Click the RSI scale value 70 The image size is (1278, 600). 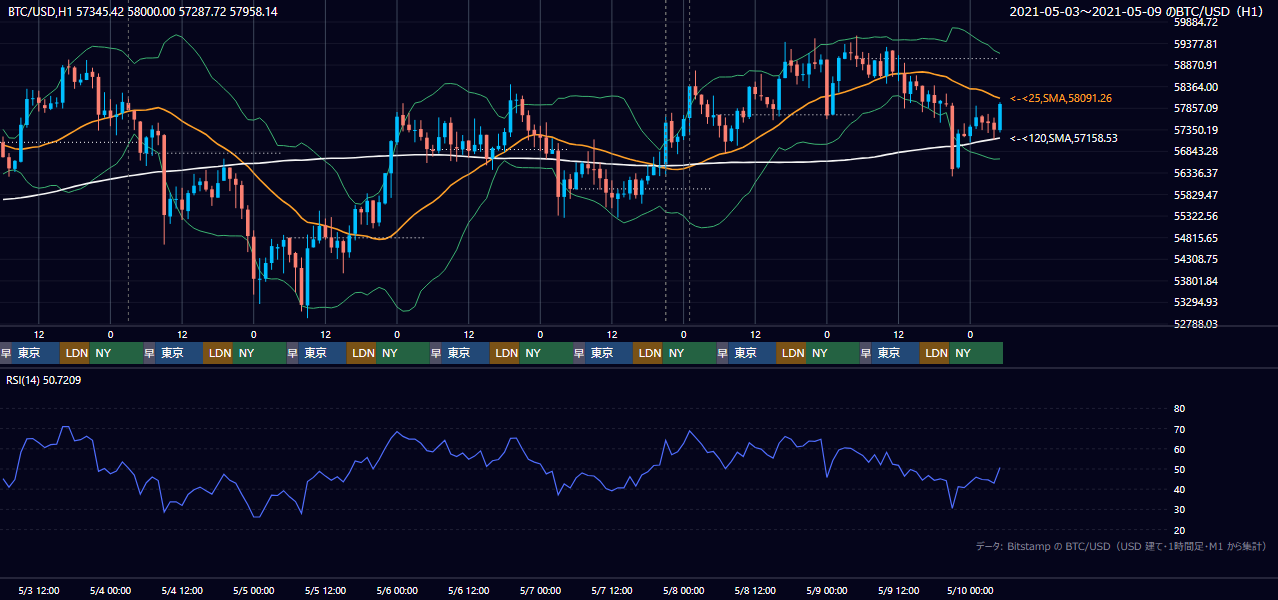point(1179,429)
